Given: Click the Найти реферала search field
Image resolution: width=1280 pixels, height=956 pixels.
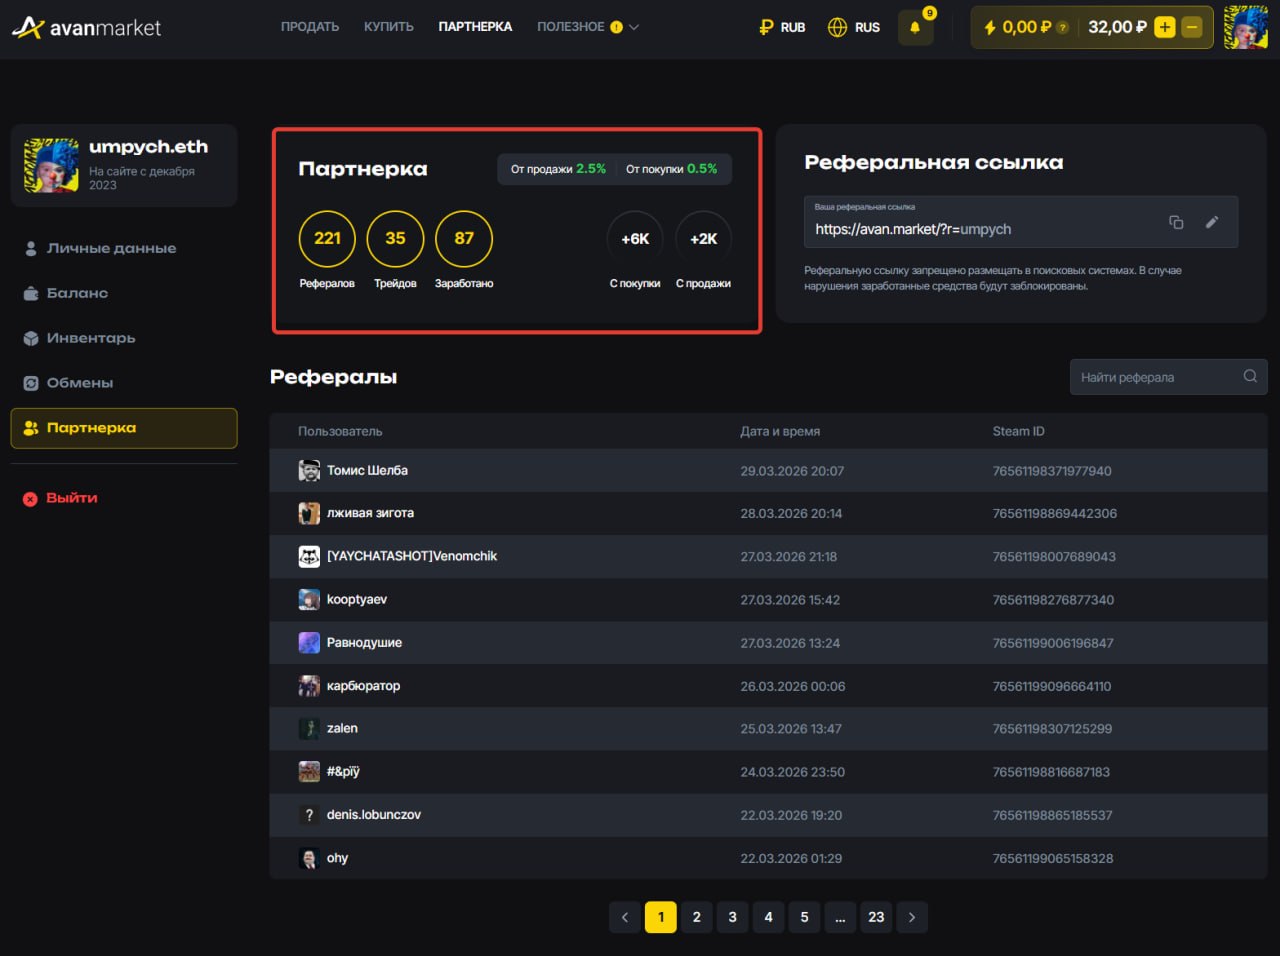Looking at the screenshot, I should (1155, 377).
